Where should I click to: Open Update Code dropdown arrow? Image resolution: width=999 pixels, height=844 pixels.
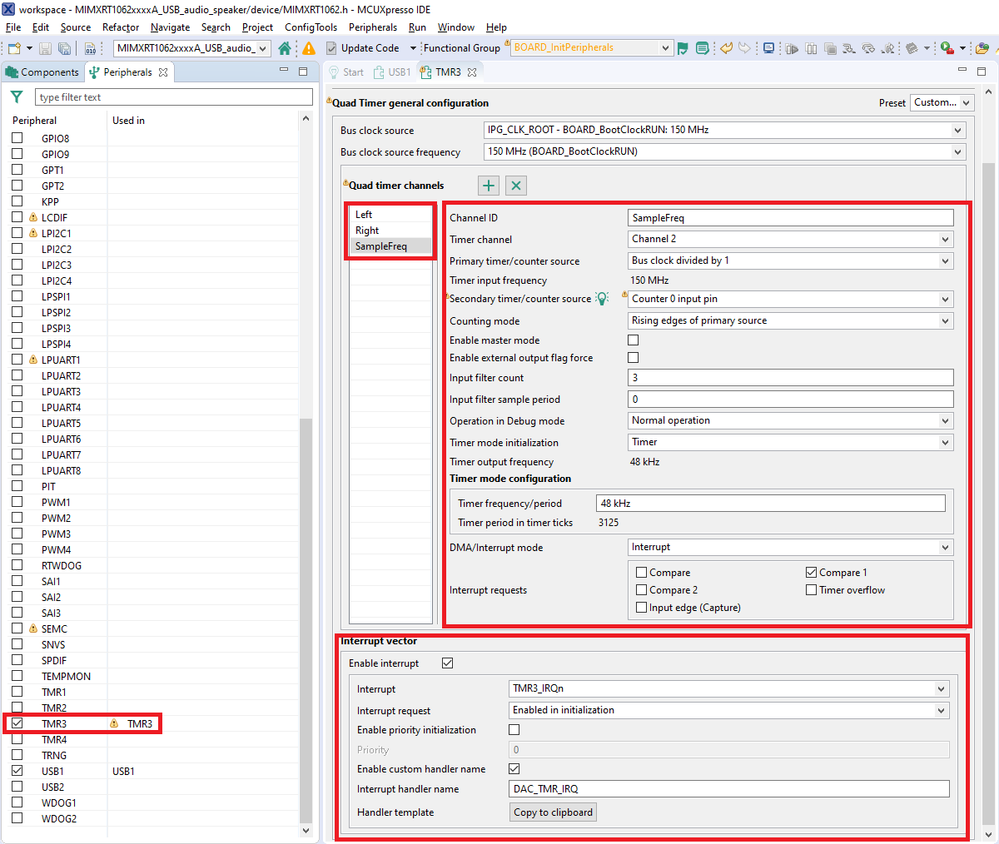click(x=413, y=48)
